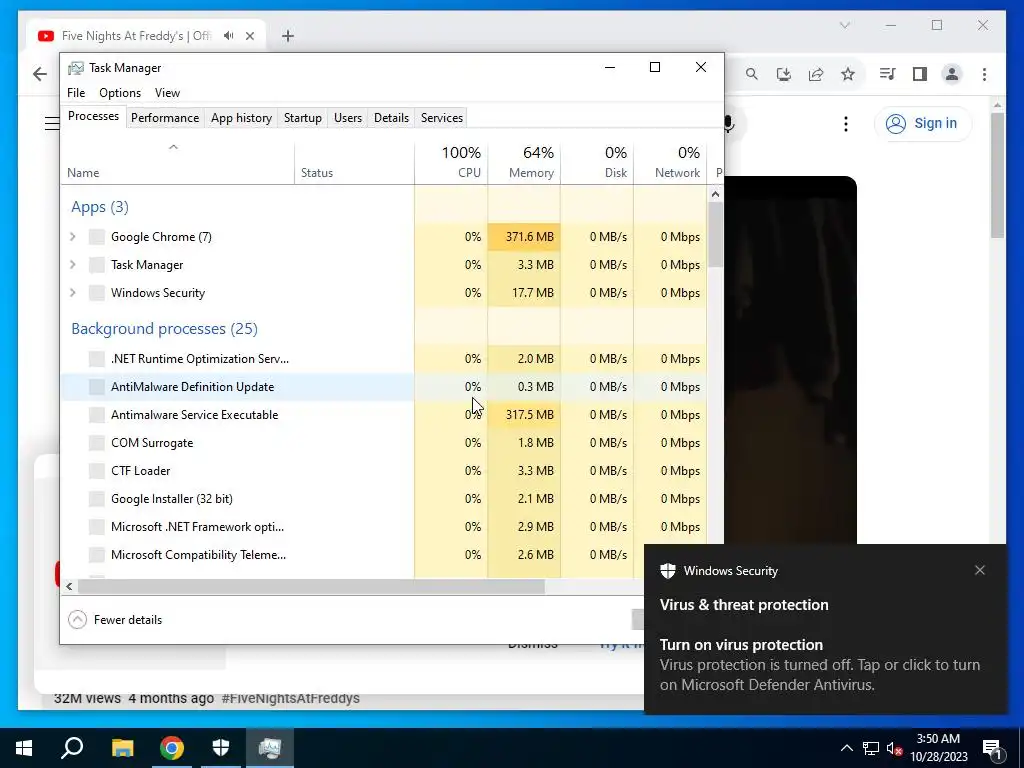Open YouTube settings three-dot menu

click(846, 124)
